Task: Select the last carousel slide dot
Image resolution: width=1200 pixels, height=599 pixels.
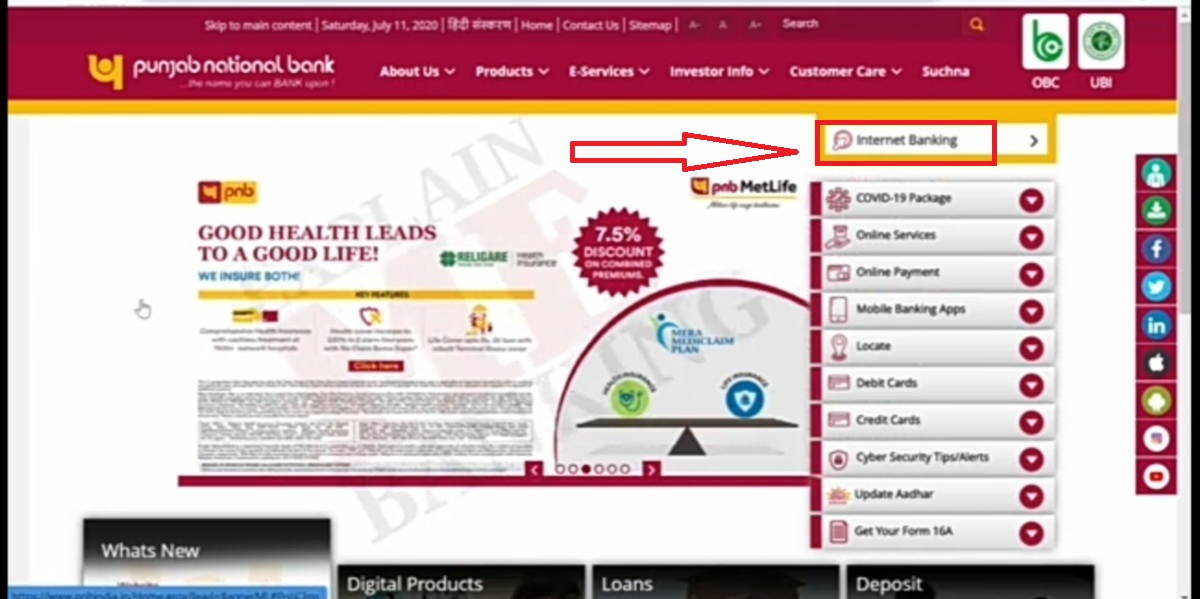Action: [625, 468]
